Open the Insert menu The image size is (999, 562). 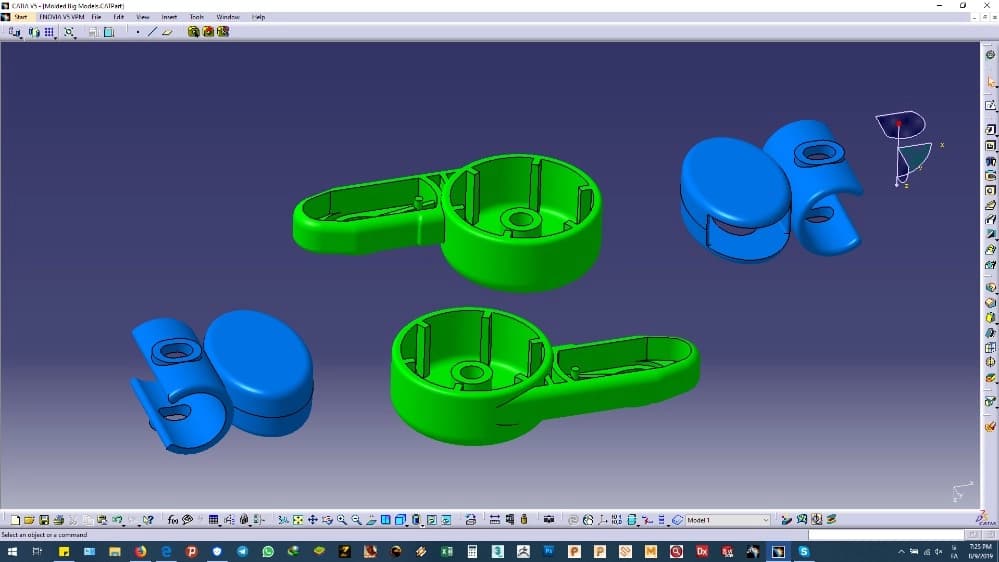[x=169, y=17]
